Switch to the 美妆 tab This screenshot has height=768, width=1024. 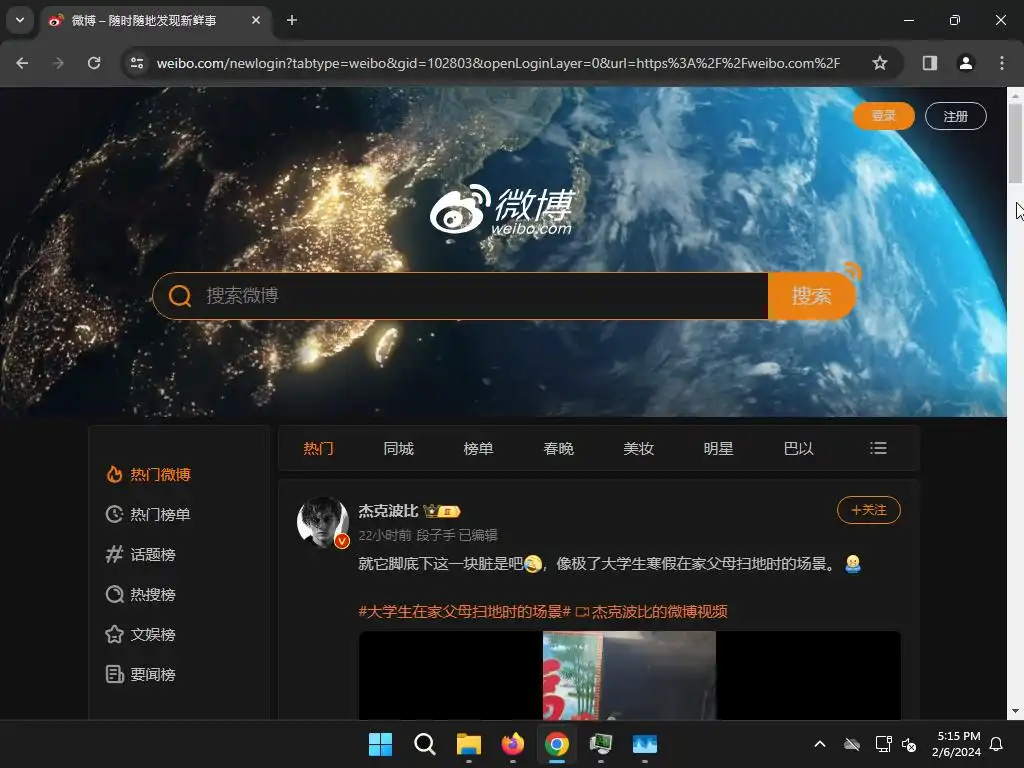point(639,449)
